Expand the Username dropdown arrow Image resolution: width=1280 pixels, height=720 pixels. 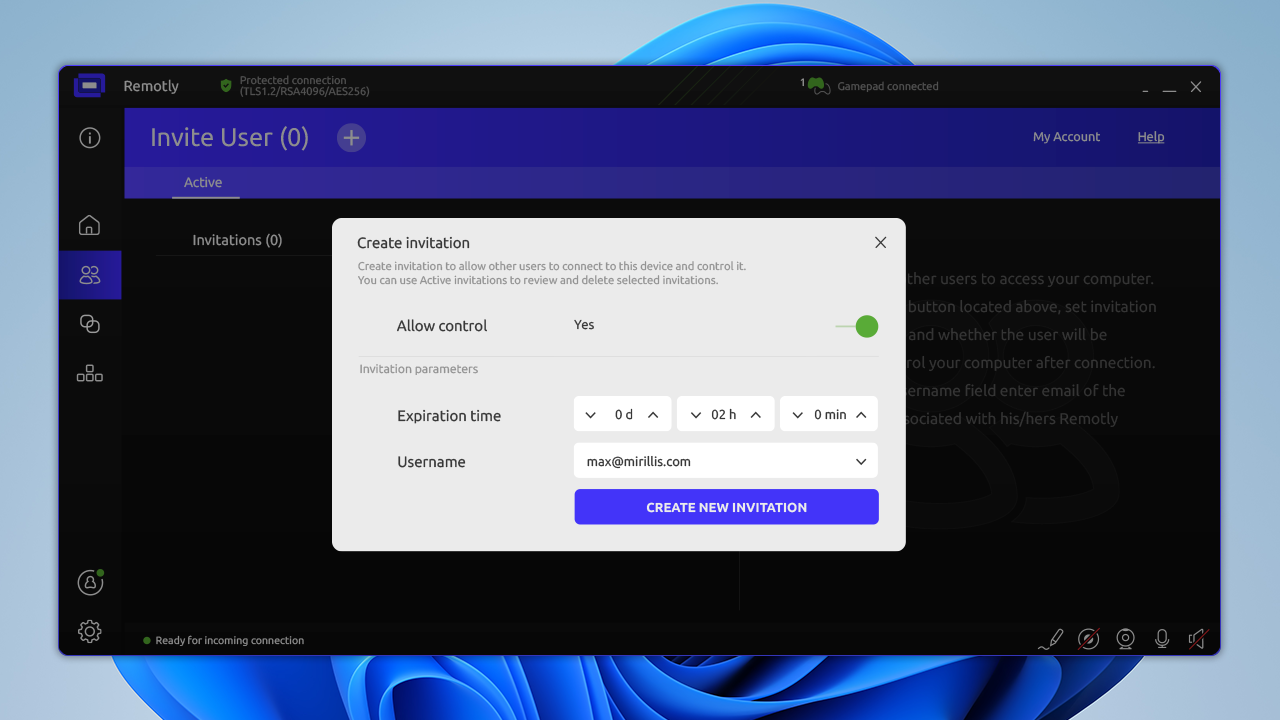point(861,462)
